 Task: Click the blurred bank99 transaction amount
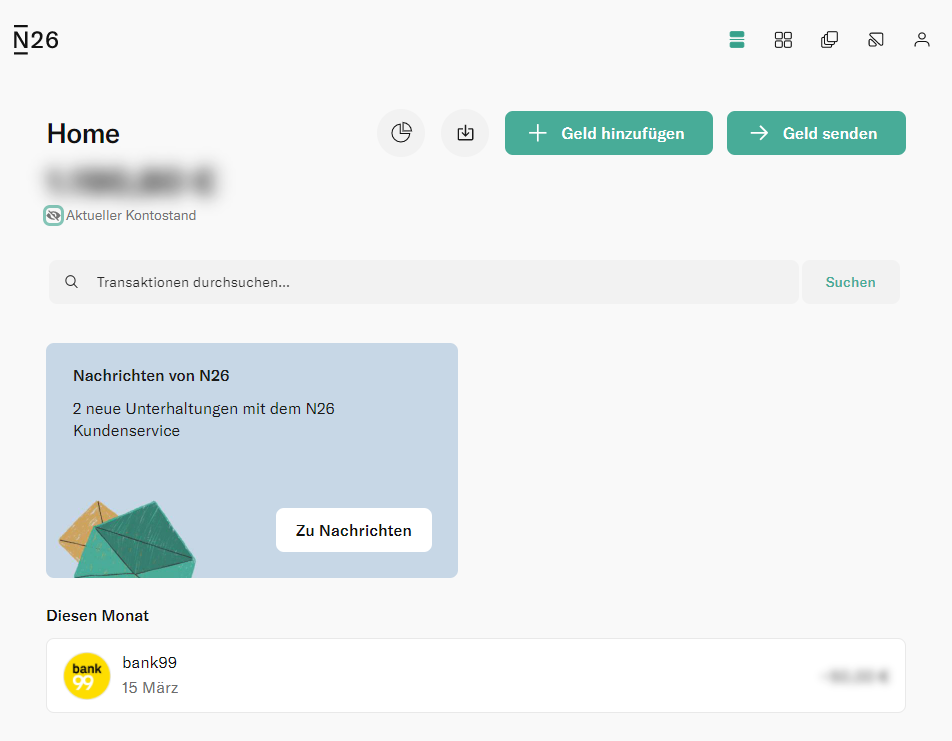(x=855, y=676)
